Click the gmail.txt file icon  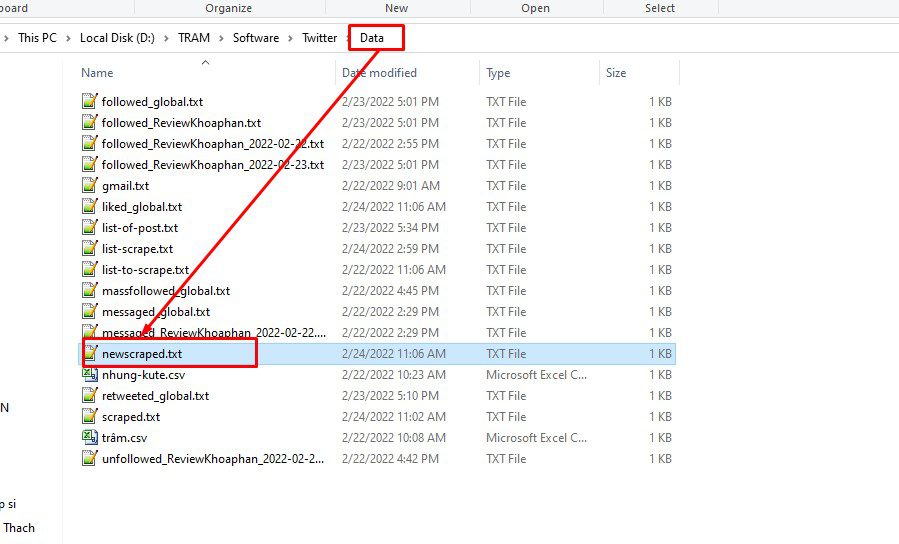(89, 186)
